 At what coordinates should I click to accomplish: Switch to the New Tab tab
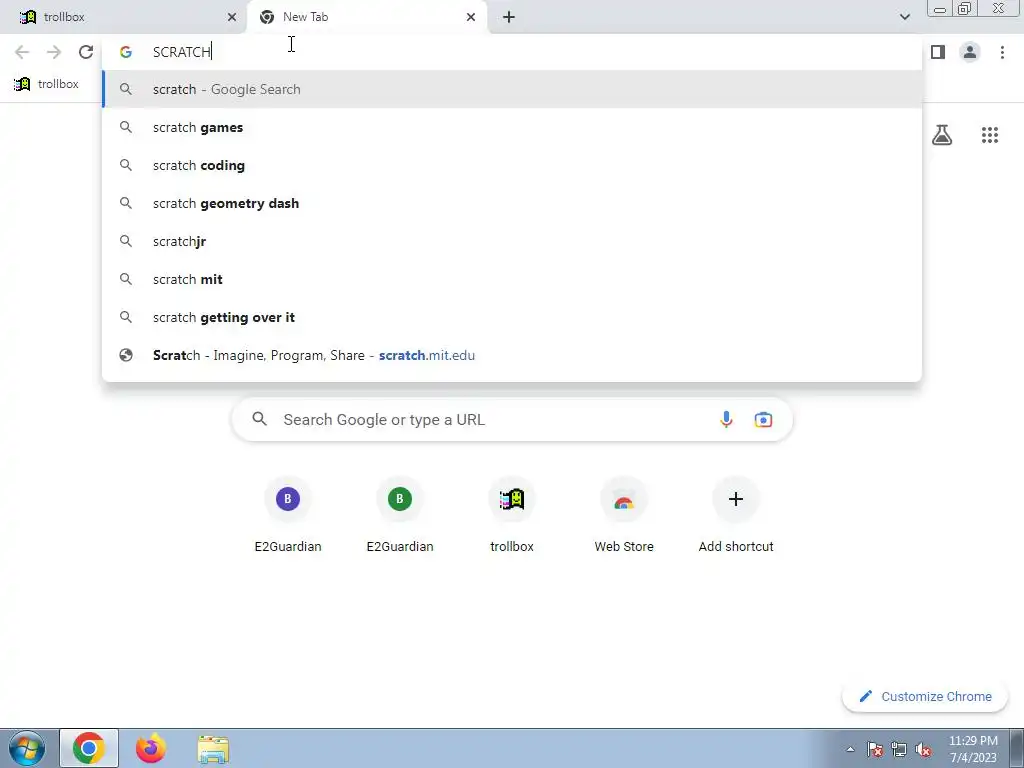point(367,17)
